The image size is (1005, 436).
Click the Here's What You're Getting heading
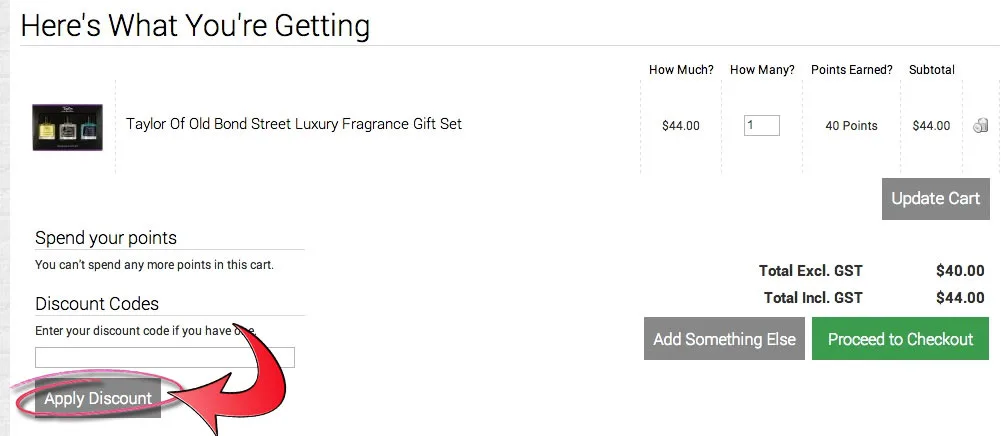coord(195,25)
